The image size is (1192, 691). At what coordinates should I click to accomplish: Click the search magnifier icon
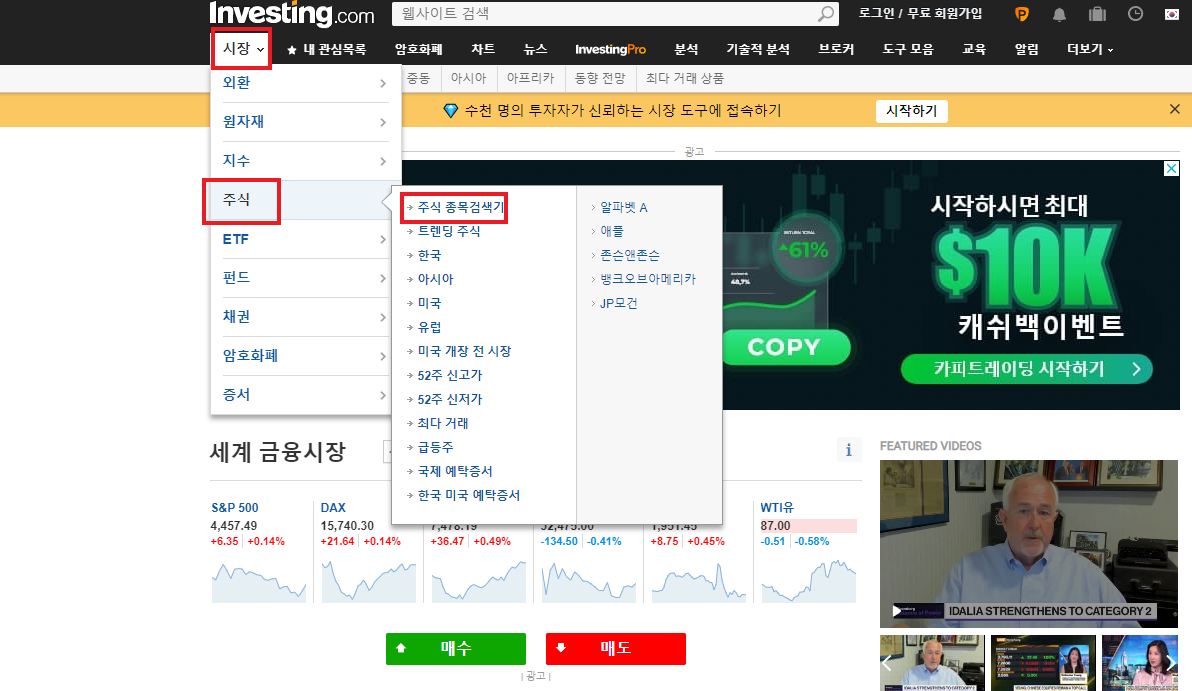pos(826,14)
